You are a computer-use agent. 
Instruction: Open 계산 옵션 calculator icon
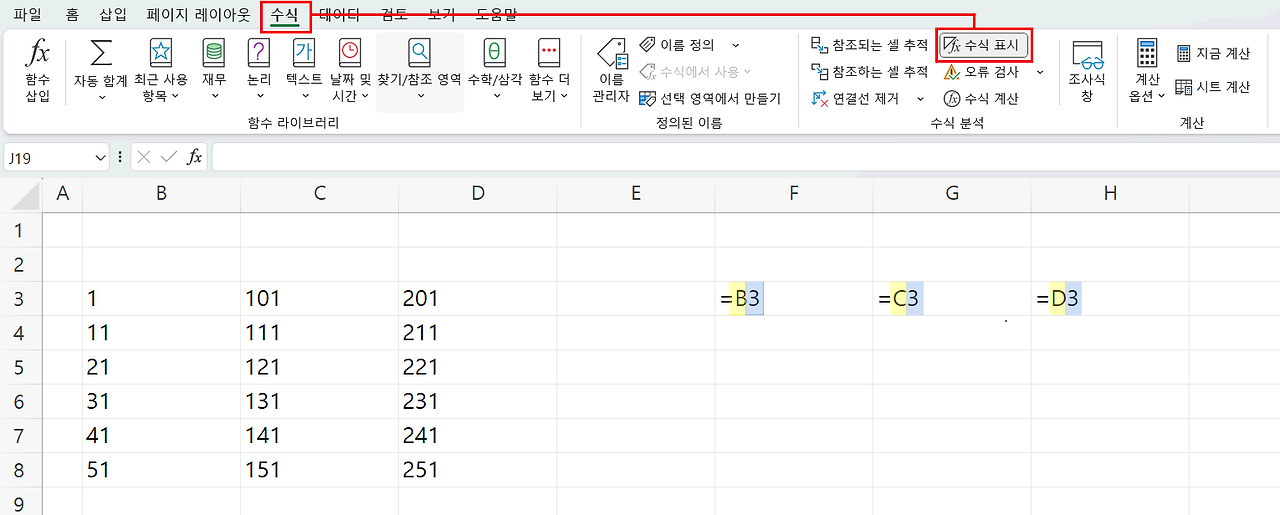pyautogui.click(x=1147, y=54)
